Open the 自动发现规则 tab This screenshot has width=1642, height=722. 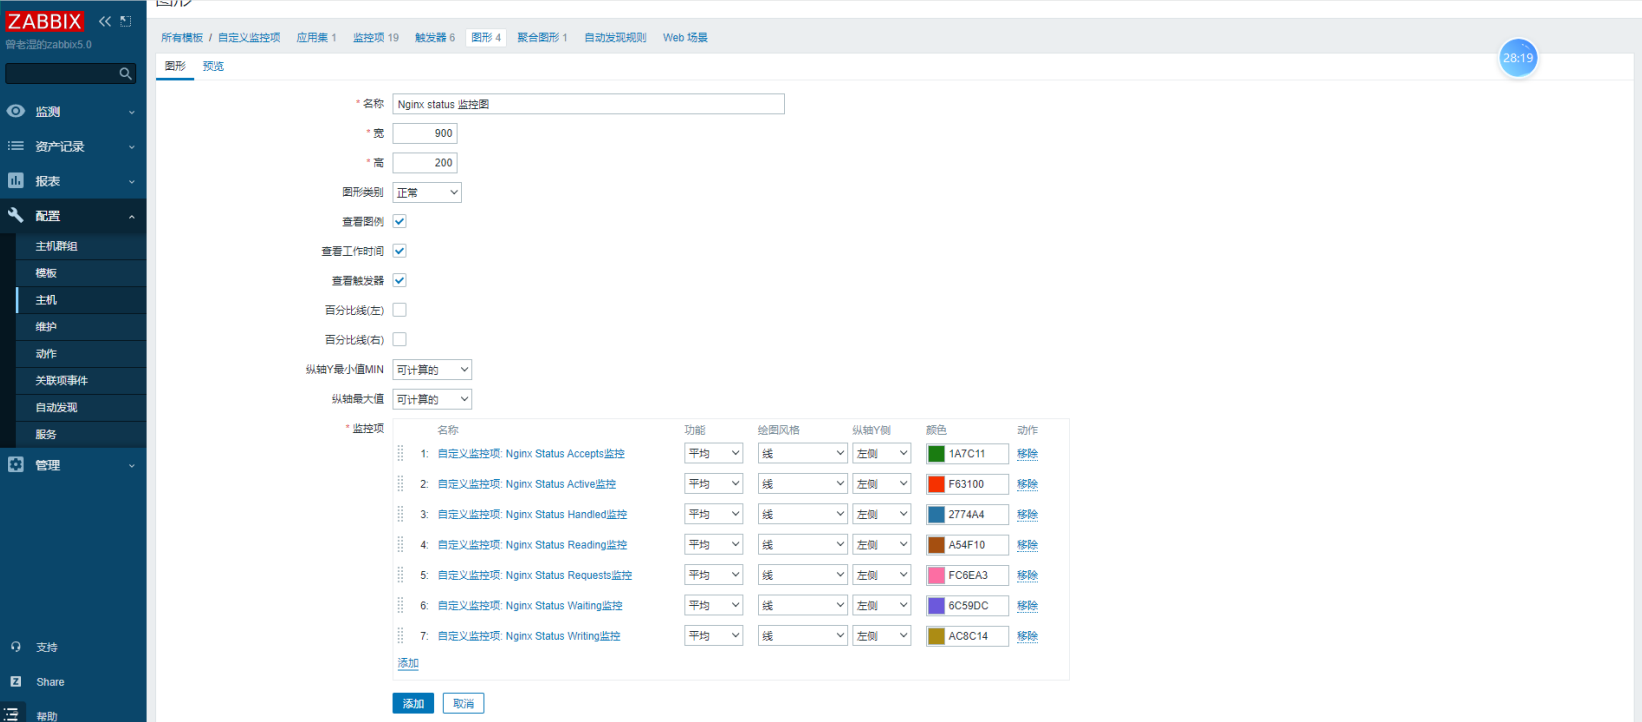(x=615, y=38)
